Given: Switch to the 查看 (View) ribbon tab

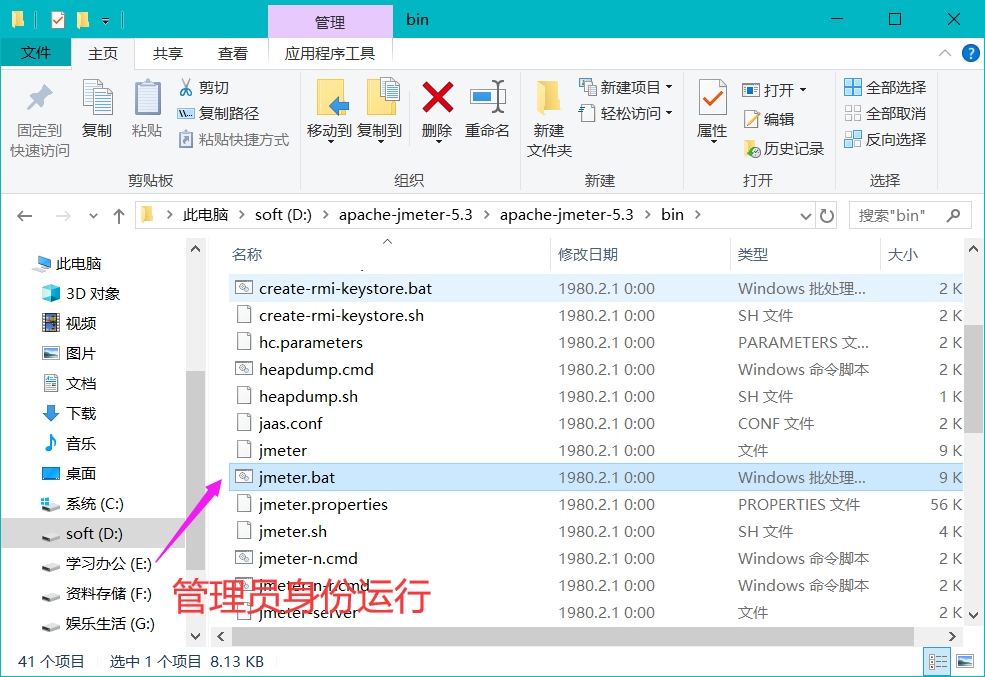Looking at the screenshot, I should click(233, 53).
